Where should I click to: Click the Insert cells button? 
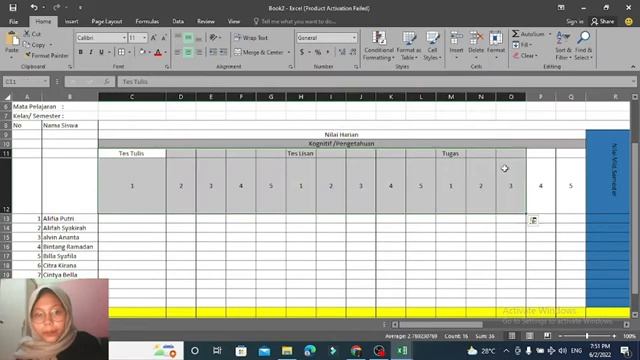[456, 45]
